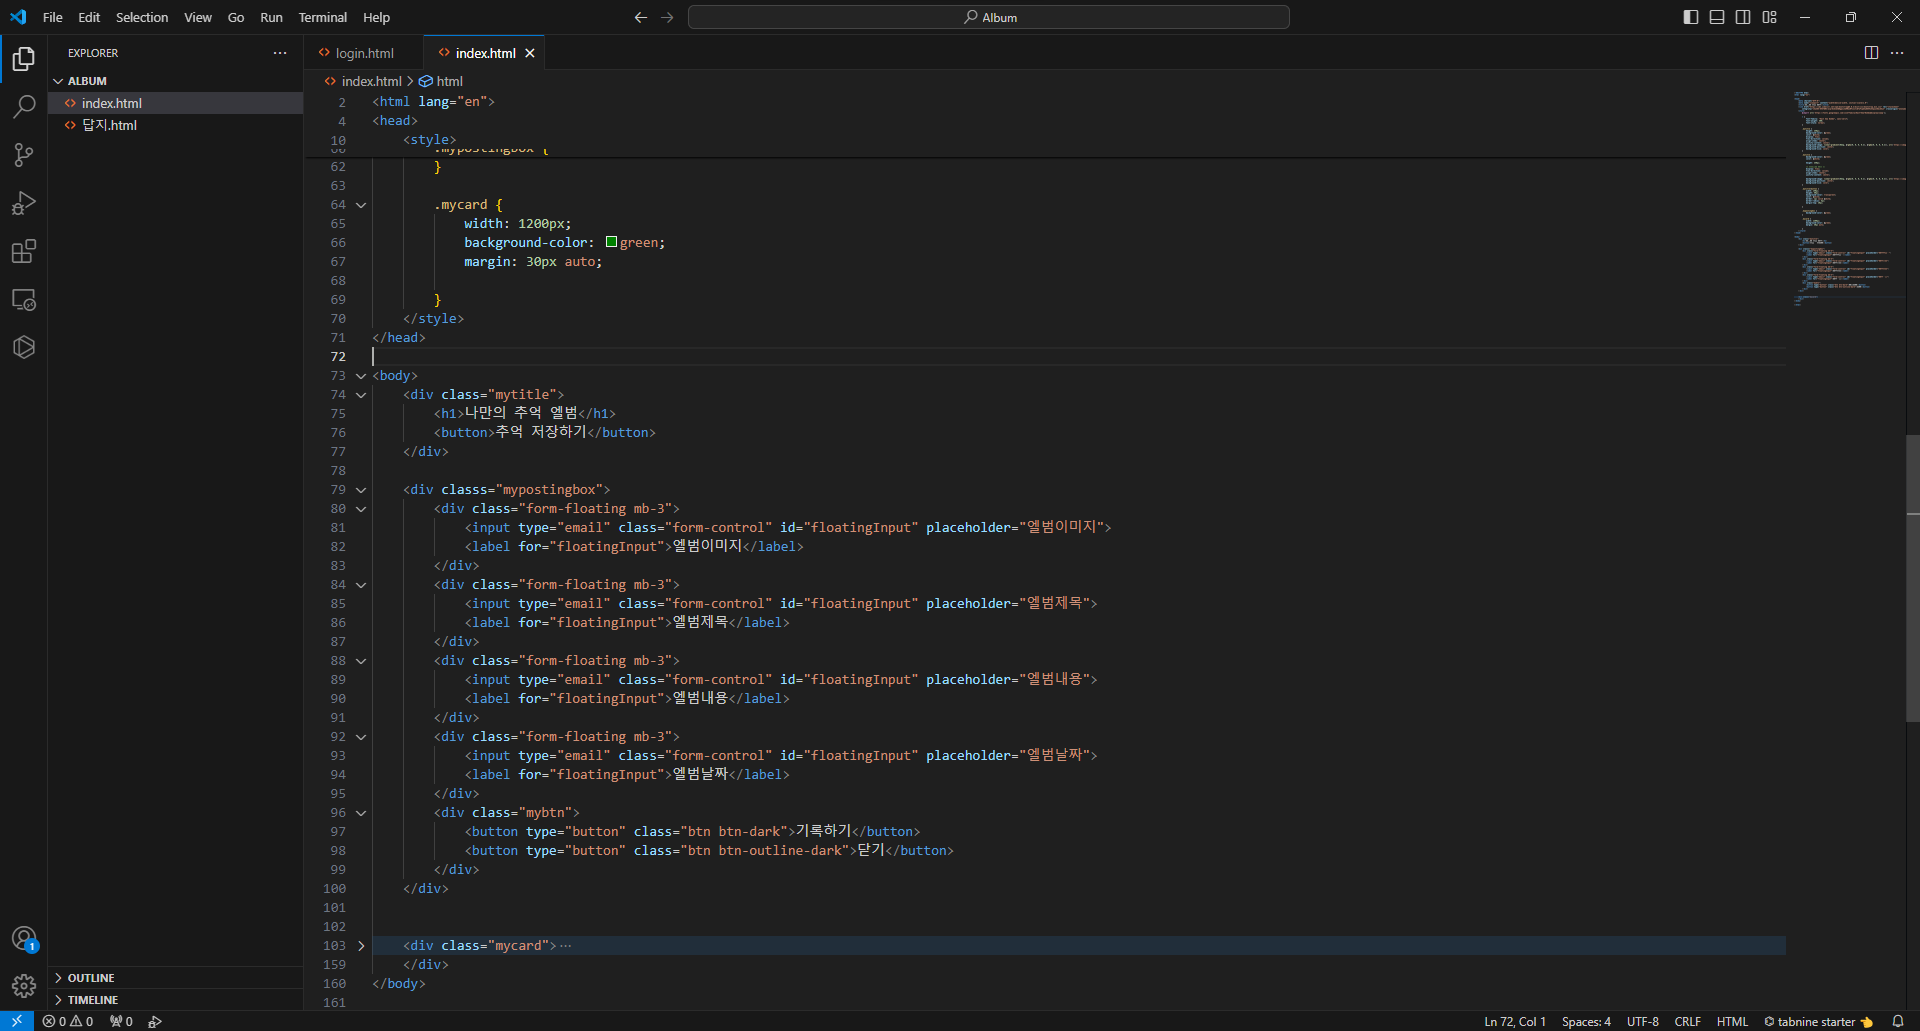The height and width of the screenshot is (1031, 1920).
Task: Open the Terminal menu
Action: pyautogui.click(x=322, y=17)
